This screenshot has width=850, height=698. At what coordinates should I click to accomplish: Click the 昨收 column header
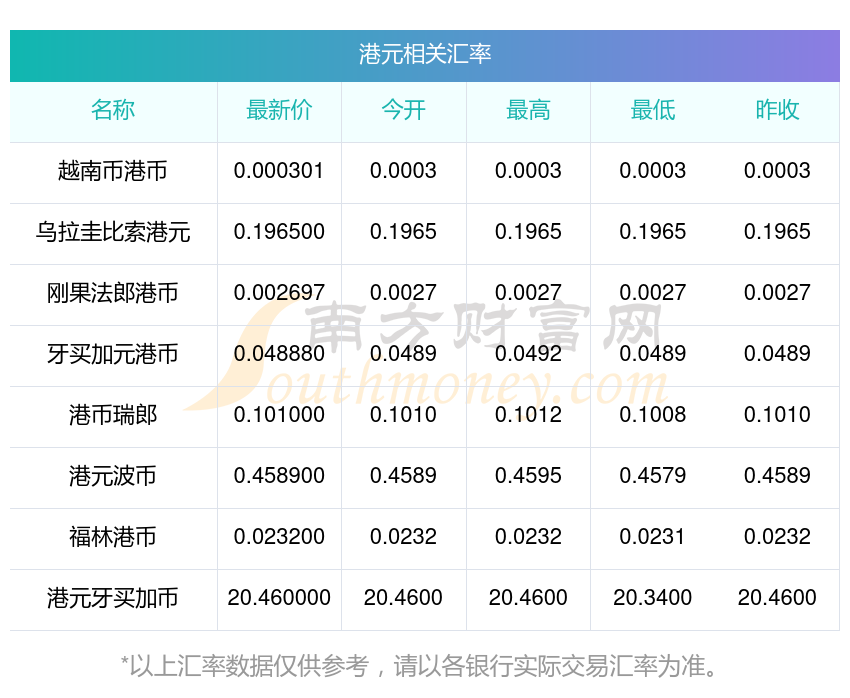pos(777,110)
